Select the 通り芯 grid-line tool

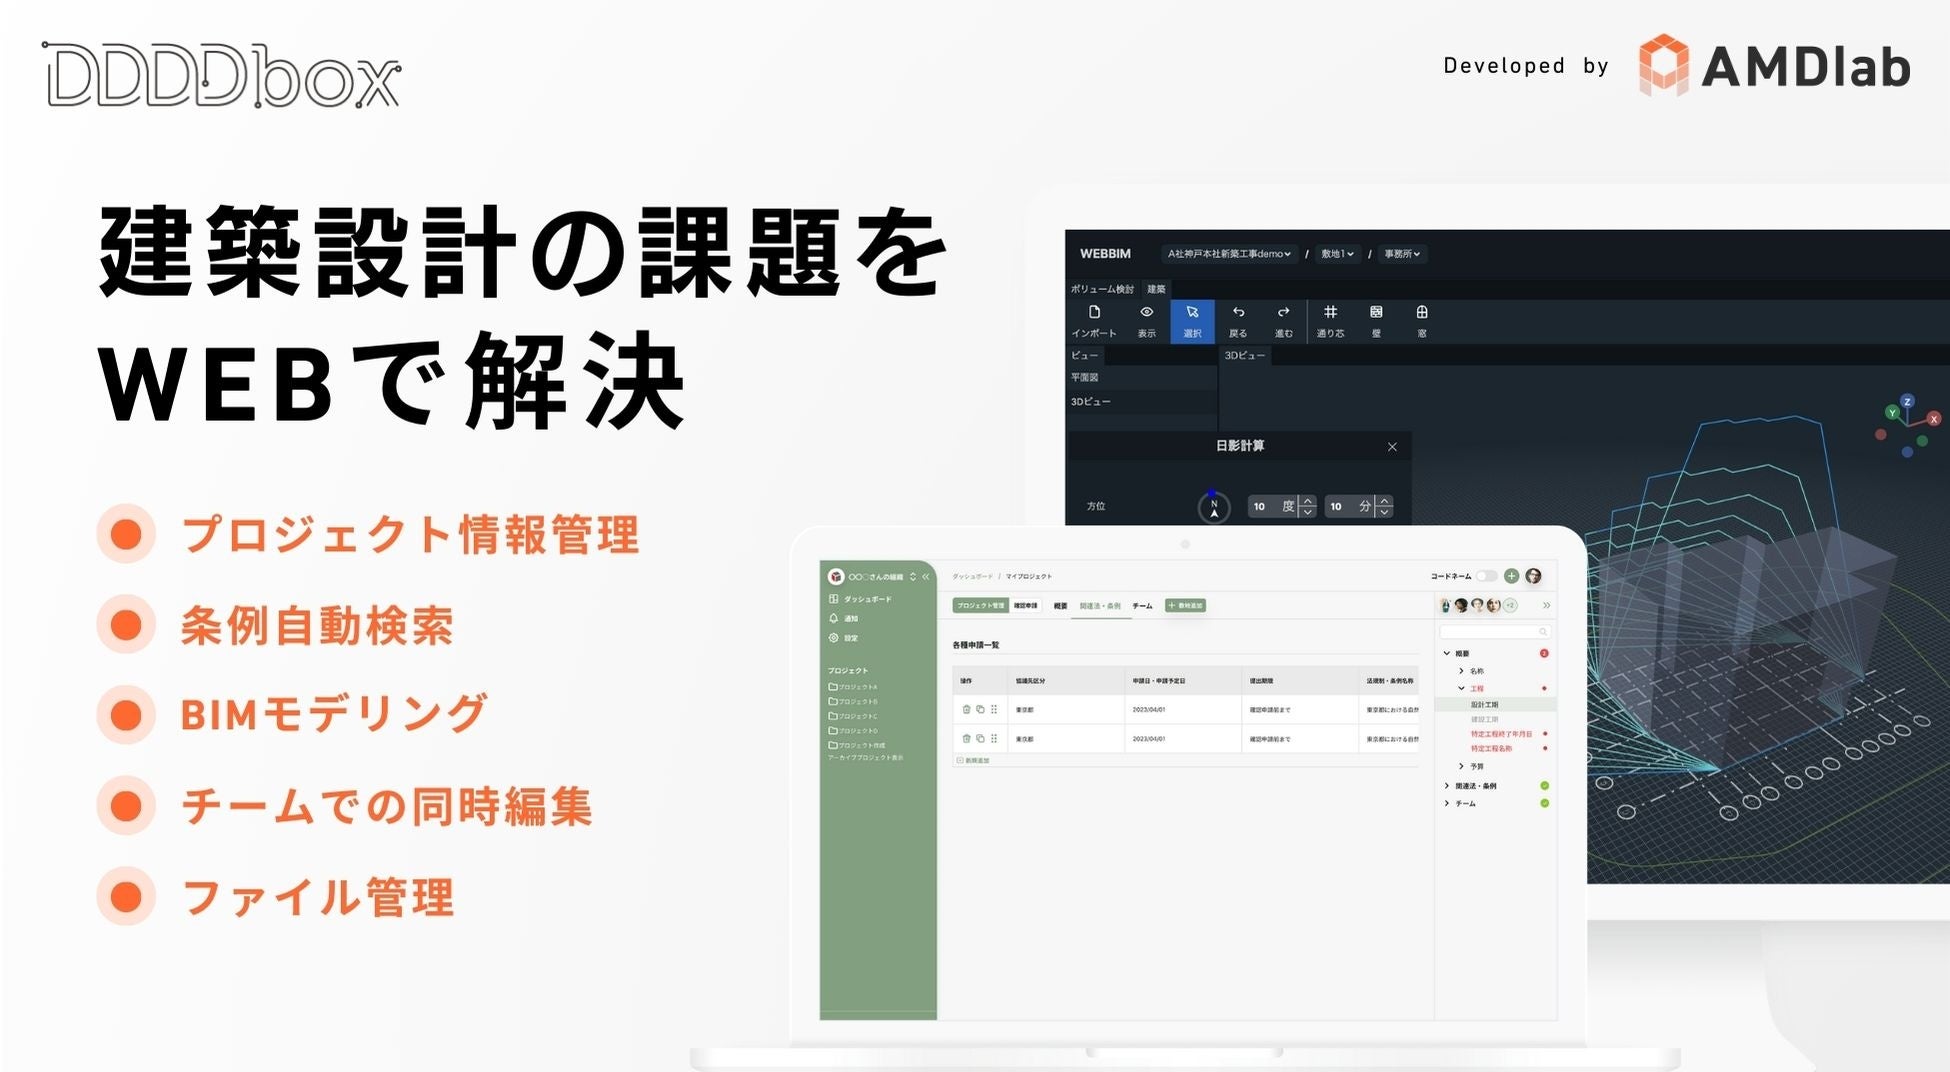(1330, 320)
